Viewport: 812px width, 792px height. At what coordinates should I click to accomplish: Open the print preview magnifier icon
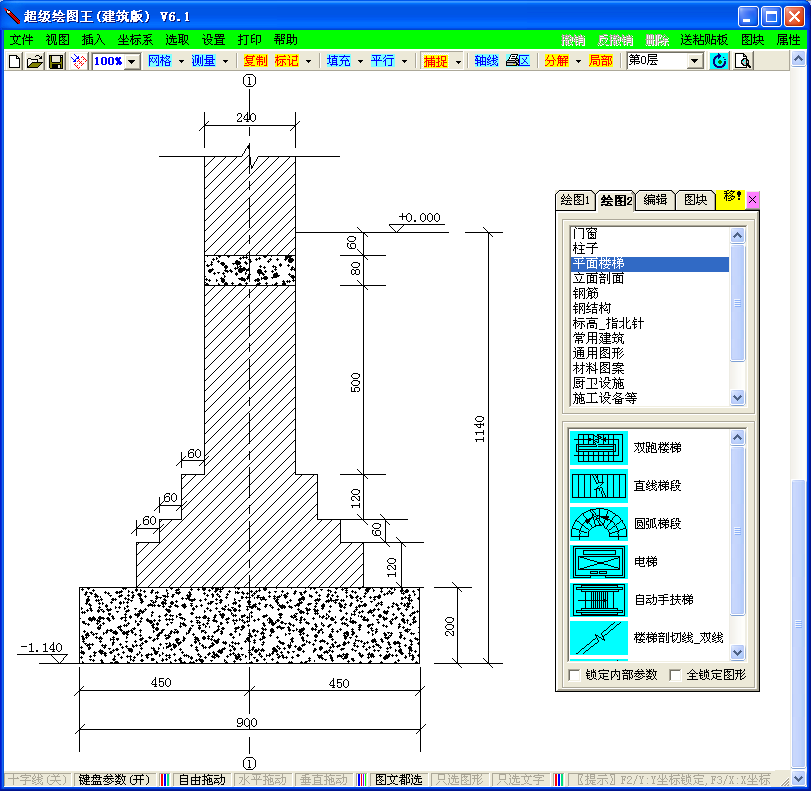743,61
